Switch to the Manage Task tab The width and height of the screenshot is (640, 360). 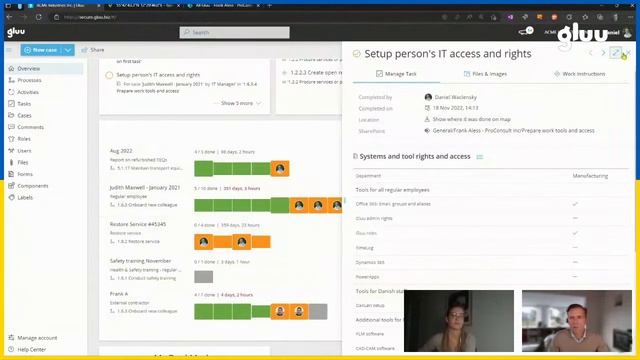pyautogui.click(x=396, y=74)
